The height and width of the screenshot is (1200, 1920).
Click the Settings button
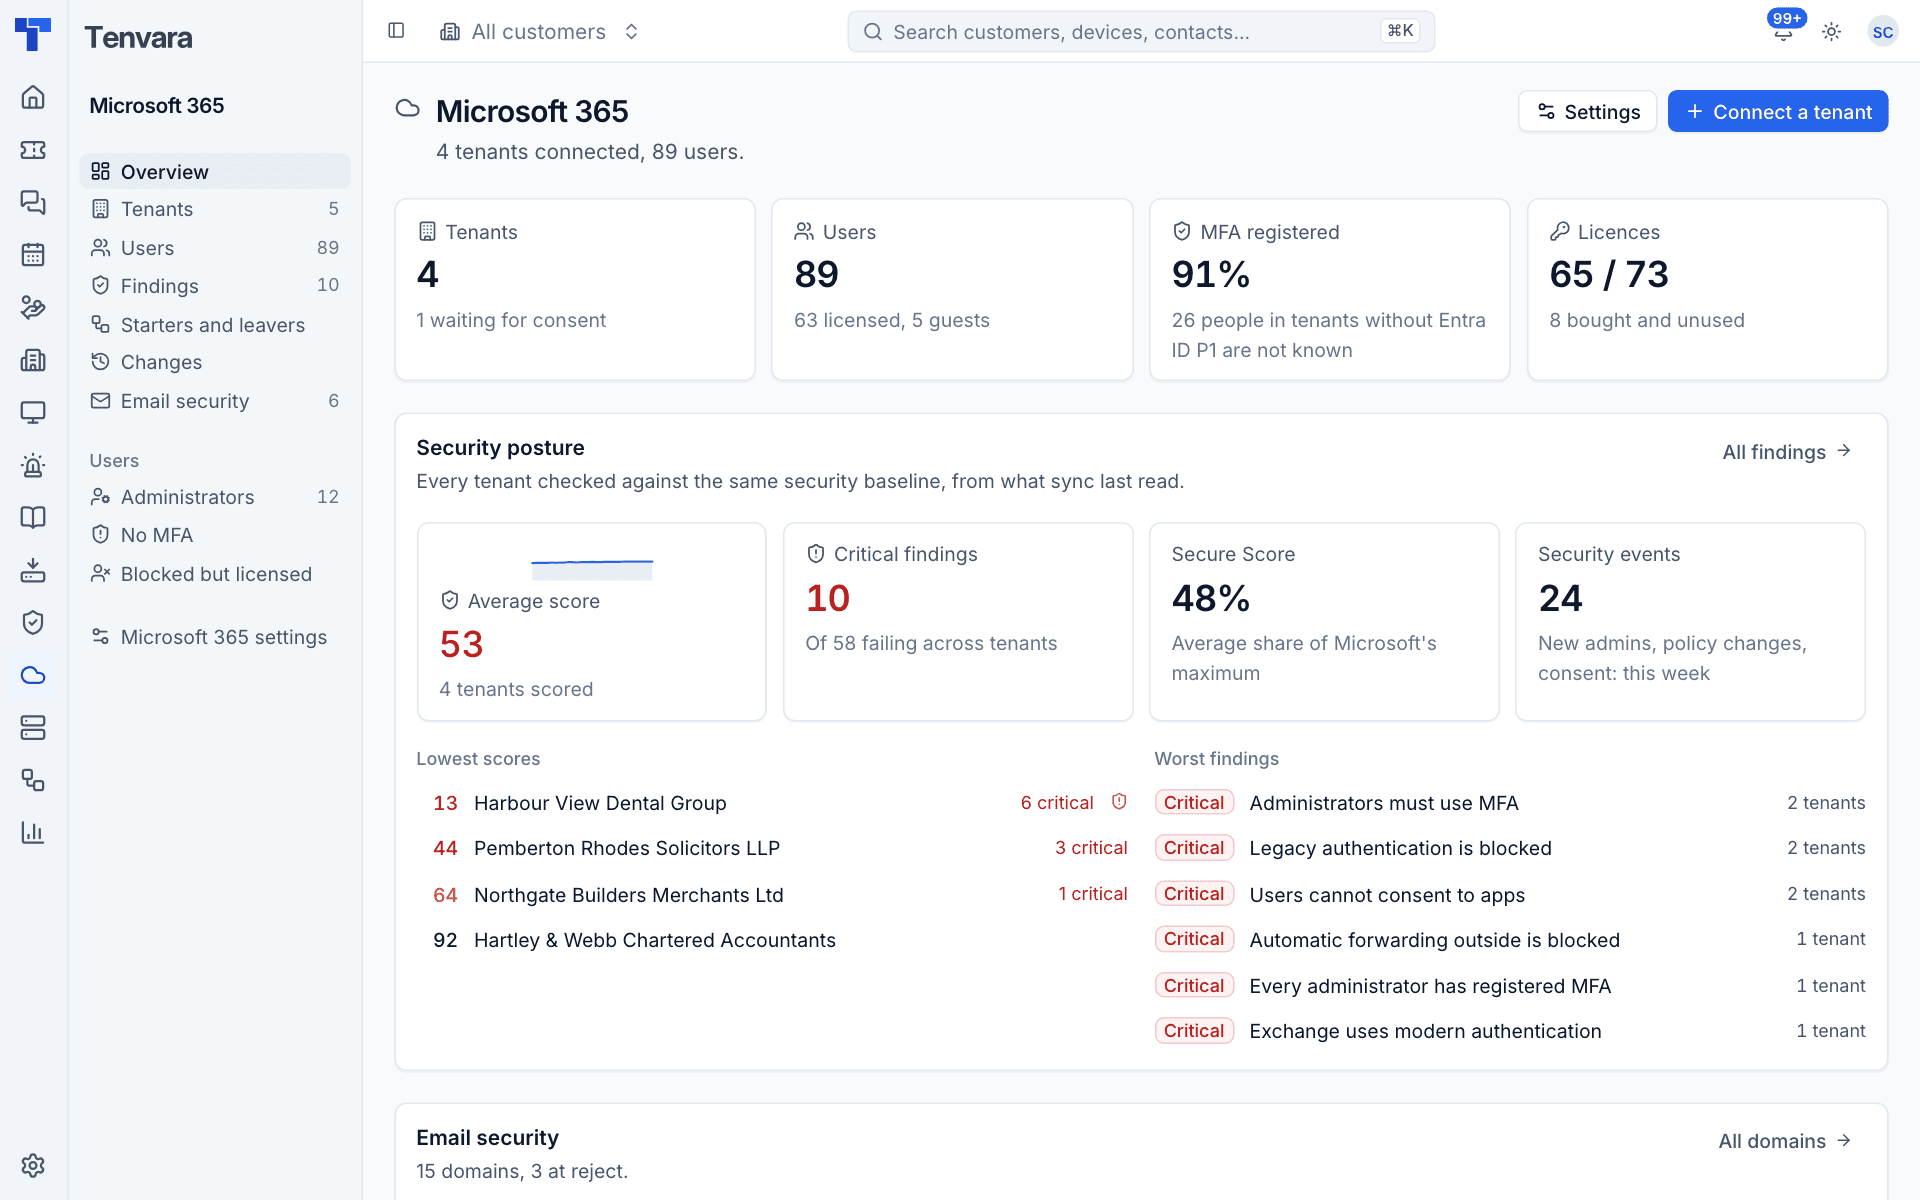pyautogui.click(x=1587, y=111)
